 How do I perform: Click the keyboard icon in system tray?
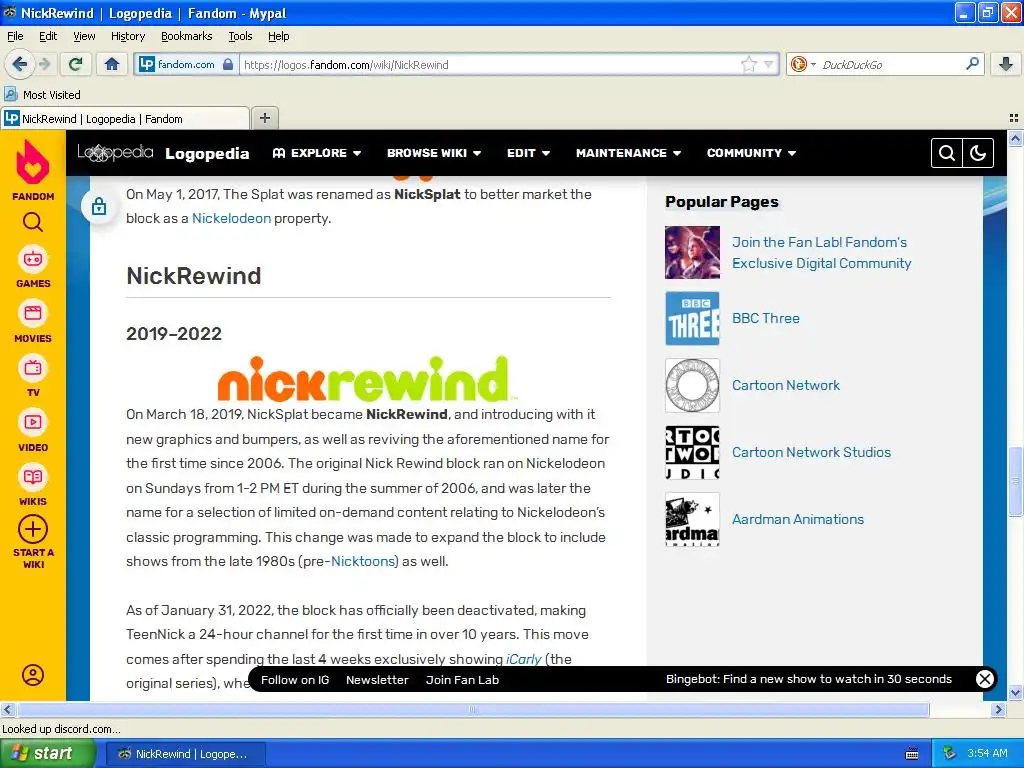point(912,754)
